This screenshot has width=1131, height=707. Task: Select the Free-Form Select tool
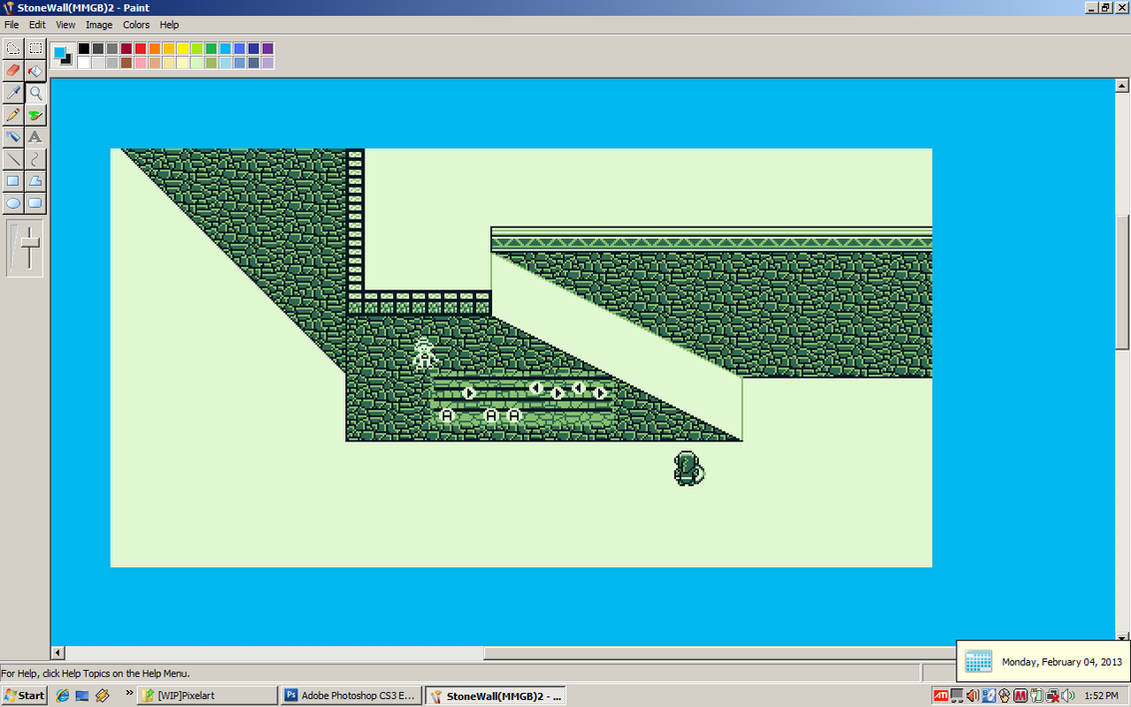(13, 49)
